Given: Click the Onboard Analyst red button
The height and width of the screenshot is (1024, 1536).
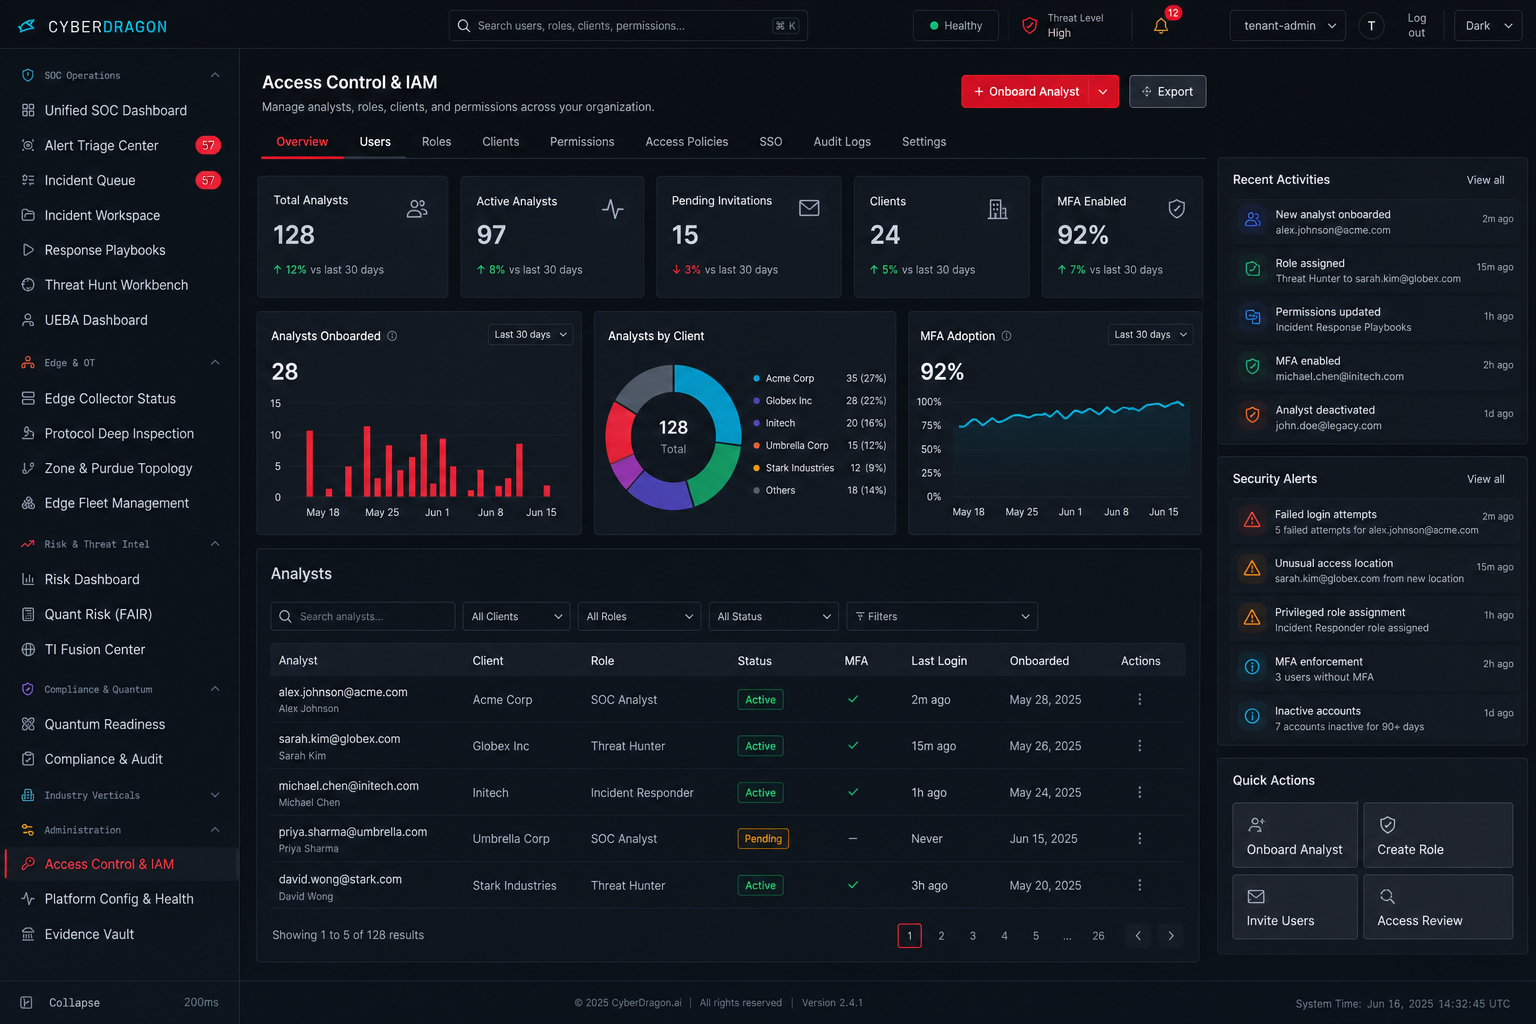Looking at the screenshot, I should pos(1026,91).
